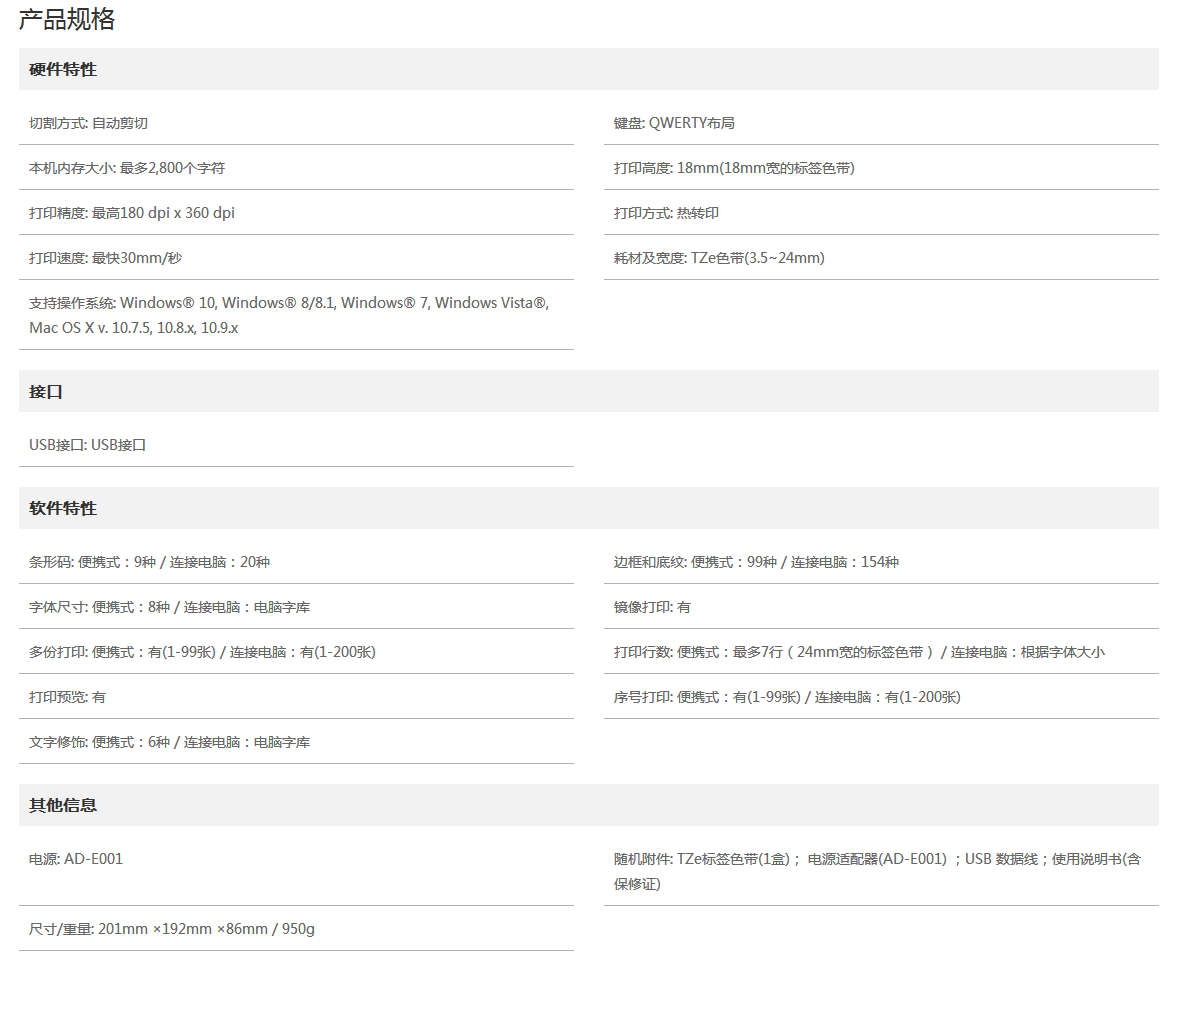Click the 软件特性 section header
Viewport: 1179px width, 1024px height.
click(63, 508)
